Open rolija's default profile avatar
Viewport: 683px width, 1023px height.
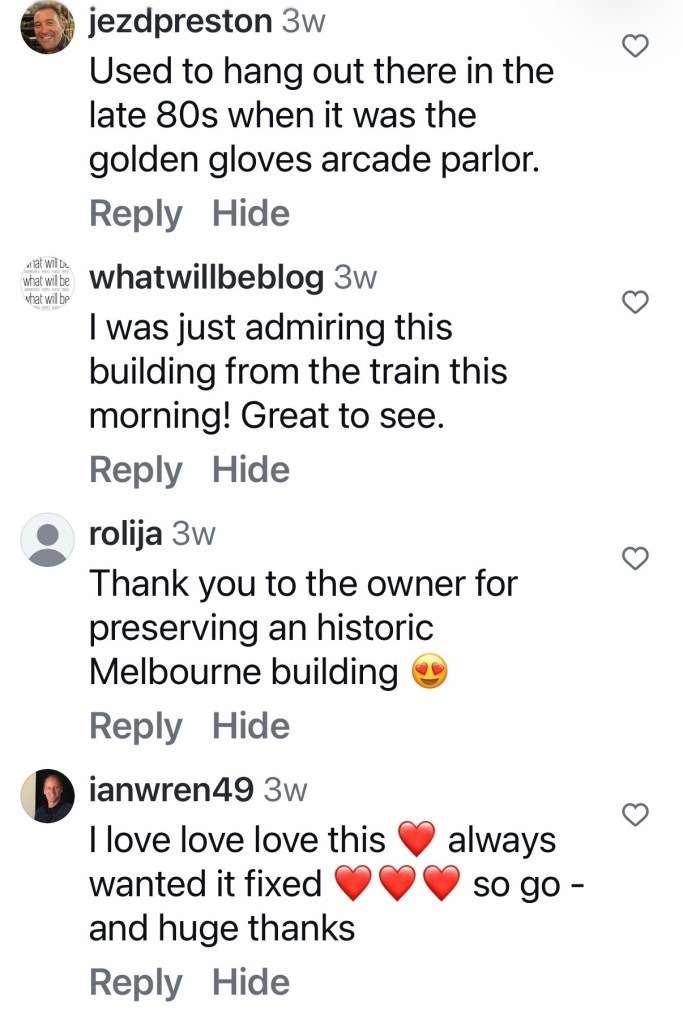point(47,540)
